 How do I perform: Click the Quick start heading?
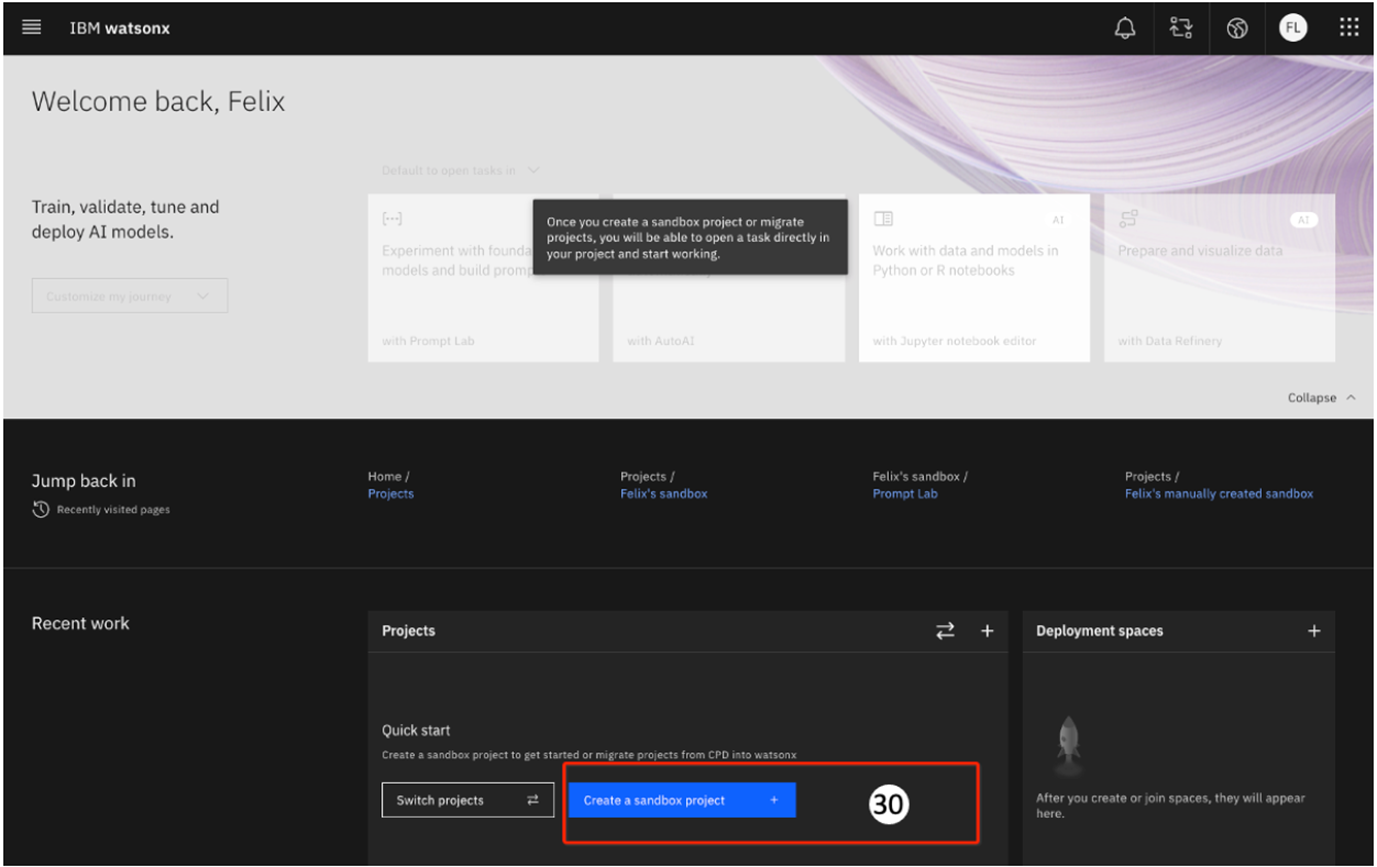pyautogui.click(x=416, y=731)
